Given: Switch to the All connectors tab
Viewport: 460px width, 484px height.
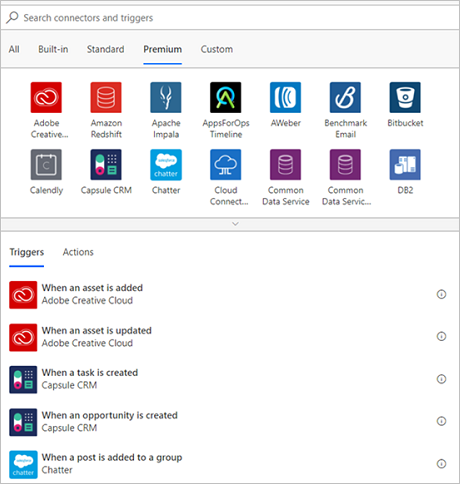Looking at the screenshot, I should (x=14, y=49).
